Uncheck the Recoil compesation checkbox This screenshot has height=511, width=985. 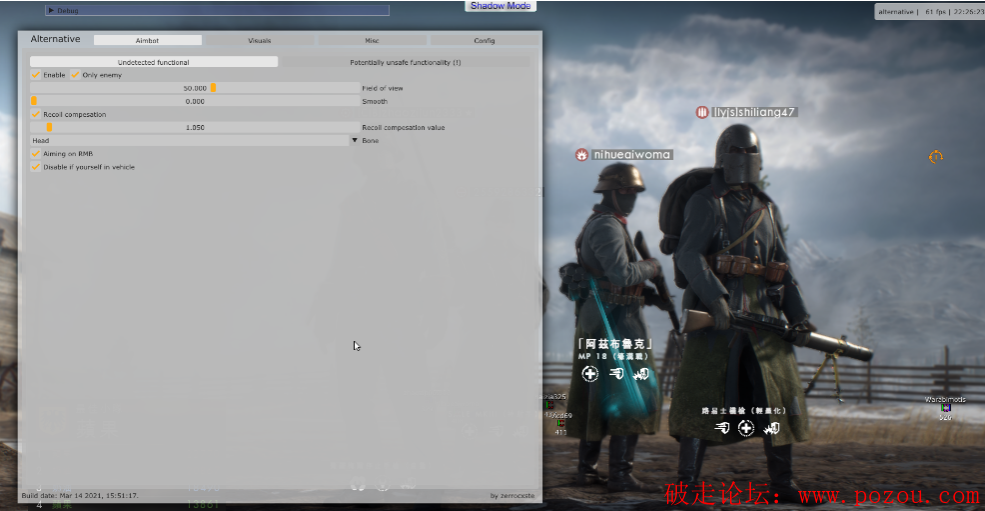(36, 114)
